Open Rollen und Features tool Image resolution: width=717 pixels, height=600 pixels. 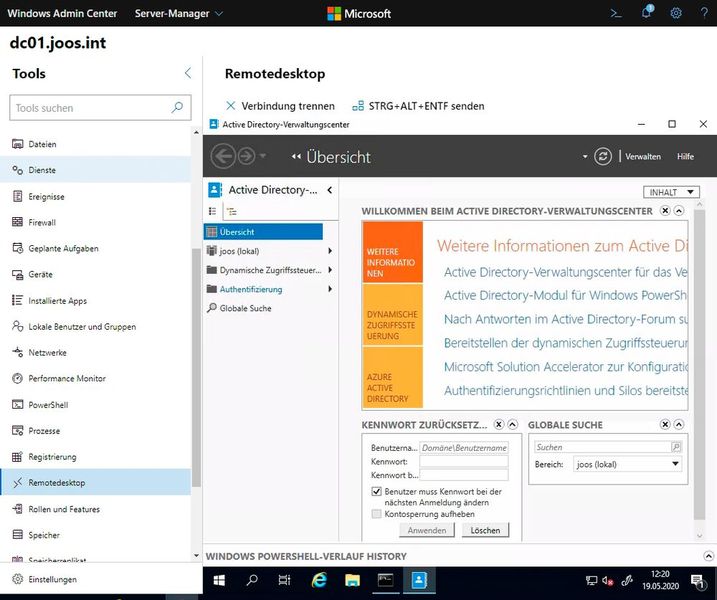(x=95, y=509)
